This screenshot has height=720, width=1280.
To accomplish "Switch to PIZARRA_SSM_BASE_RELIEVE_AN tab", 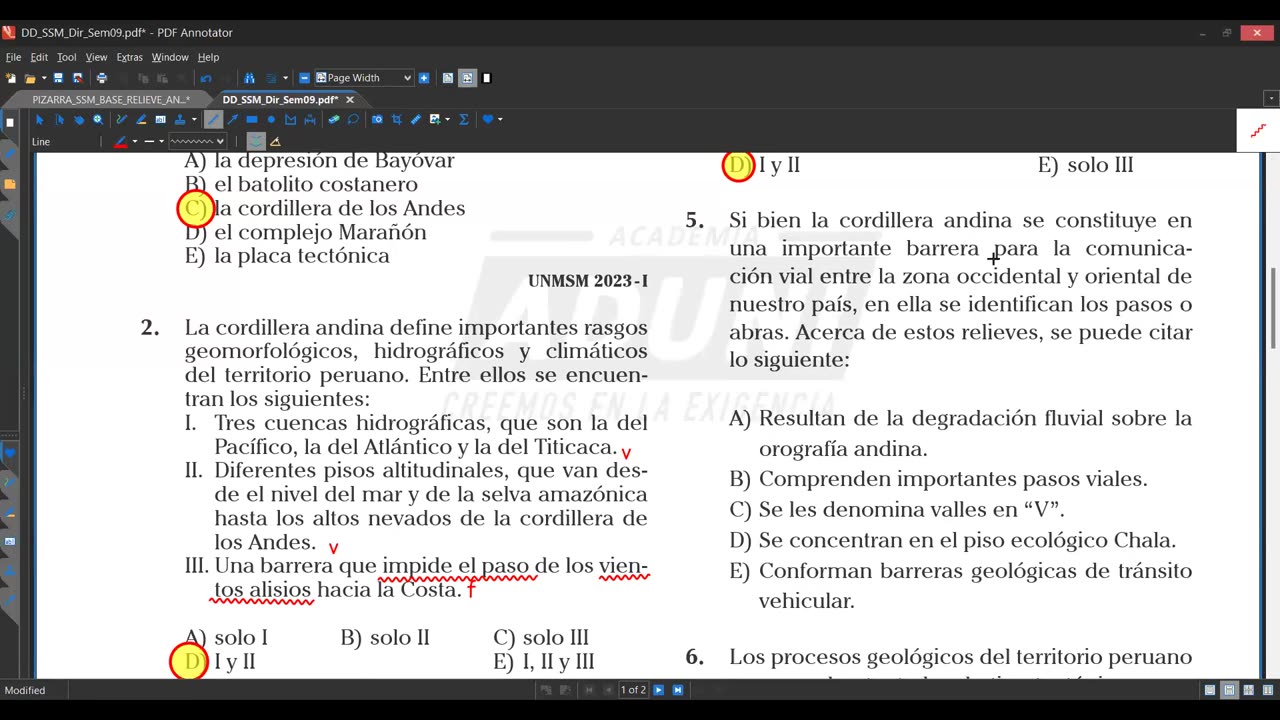I will coord(110,100).
